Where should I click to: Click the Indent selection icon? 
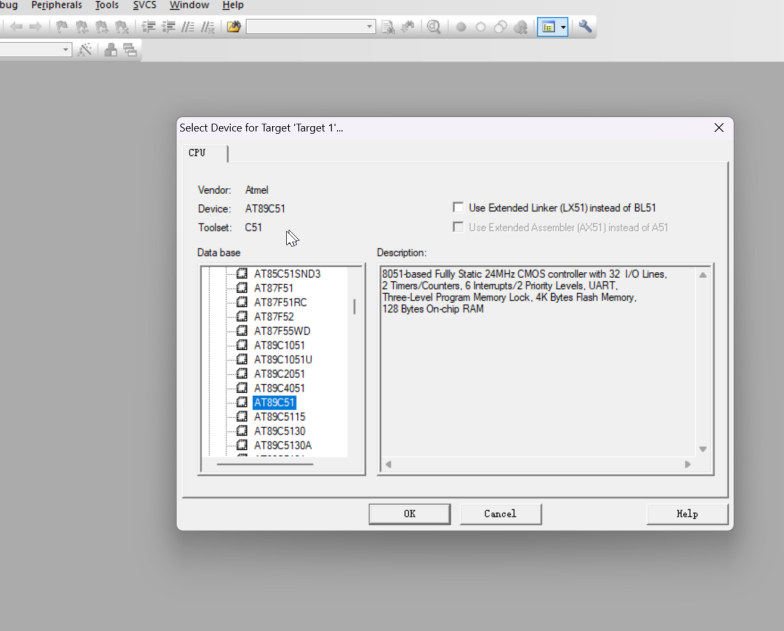(148, 27)
